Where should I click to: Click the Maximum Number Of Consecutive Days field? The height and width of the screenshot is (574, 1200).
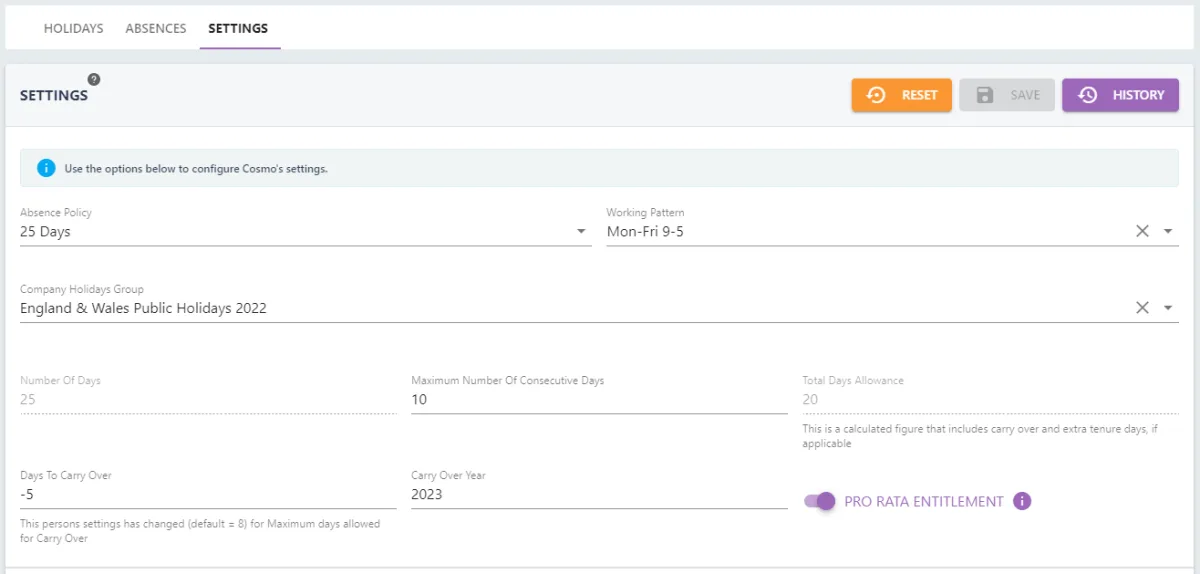pyautogui.click(x=599, y=399)
